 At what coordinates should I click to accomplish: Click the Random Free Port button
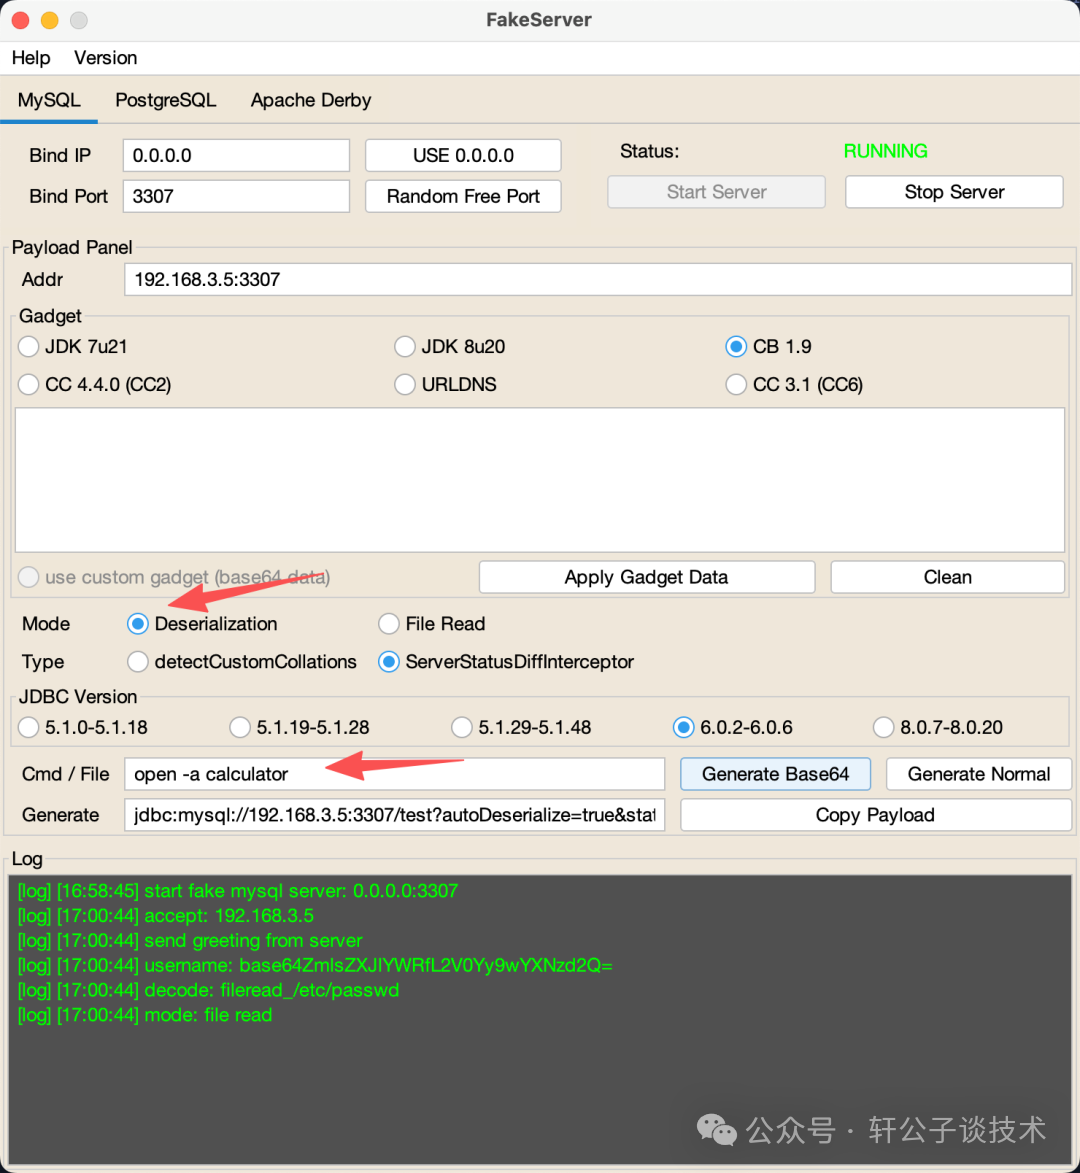pos(463,196)
